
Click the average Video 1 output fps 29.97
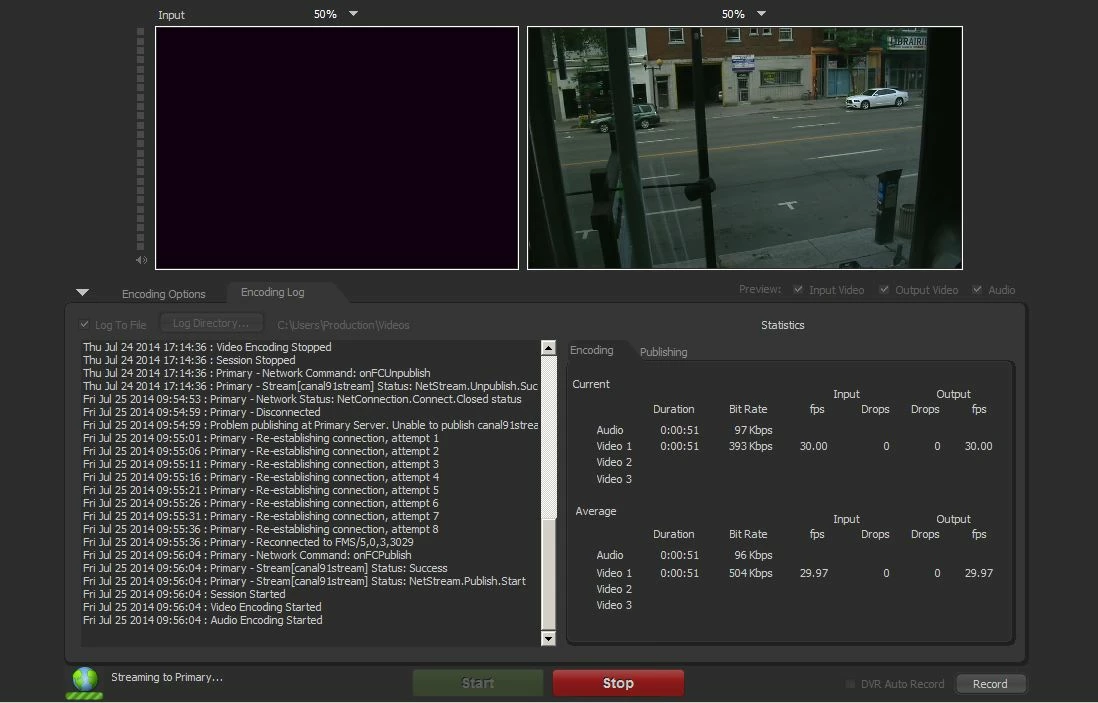[x=978, y=573]
